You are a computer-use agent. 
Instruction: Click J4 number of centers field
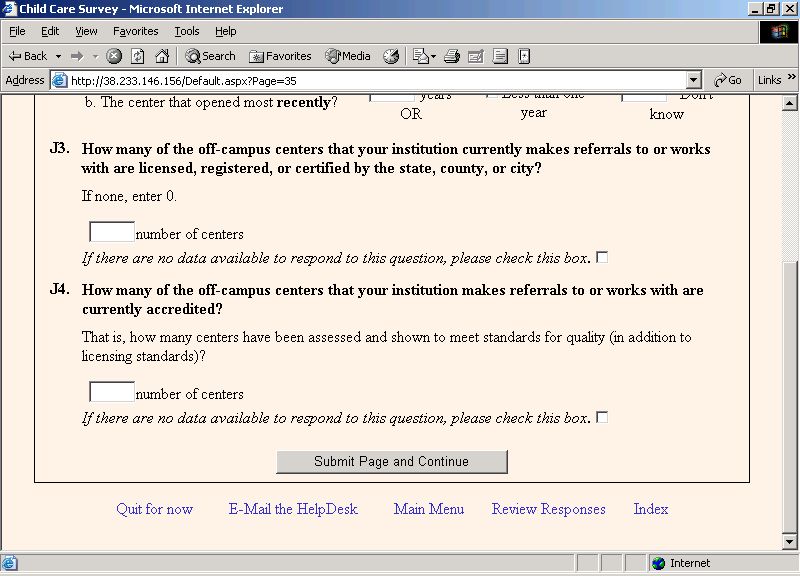(112, 392)
